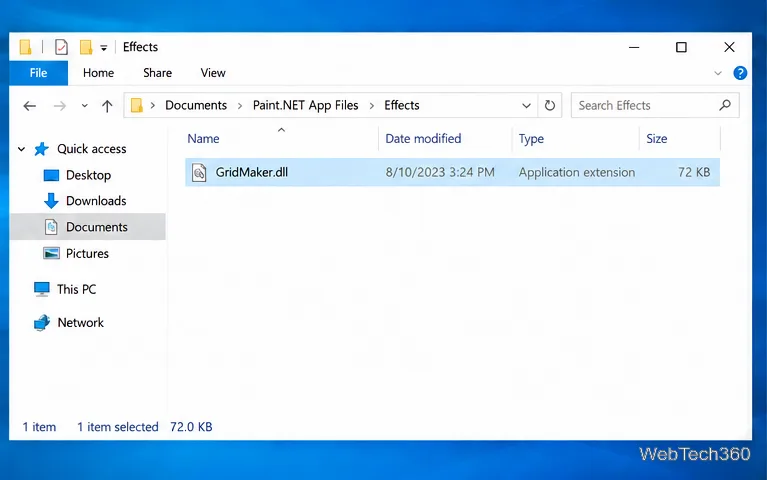
Task: Expand chevron after Documents in address bar
Action: pyautogui.click(x=240, y=106)
